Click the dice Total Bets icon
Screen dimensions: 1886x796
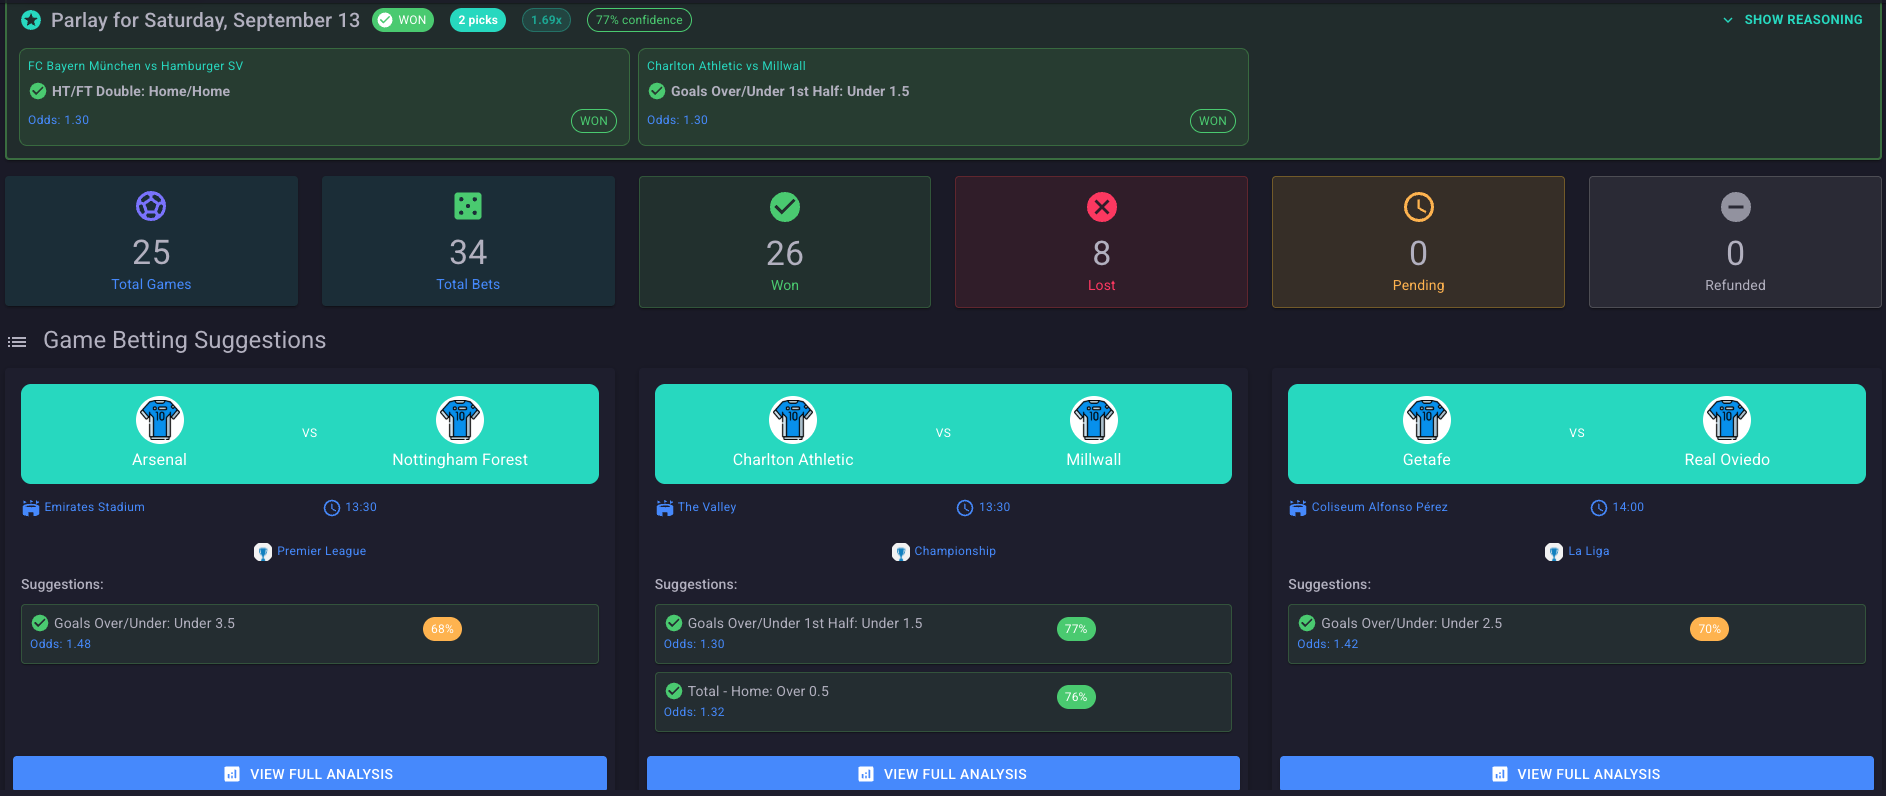(x=468, y=207)
